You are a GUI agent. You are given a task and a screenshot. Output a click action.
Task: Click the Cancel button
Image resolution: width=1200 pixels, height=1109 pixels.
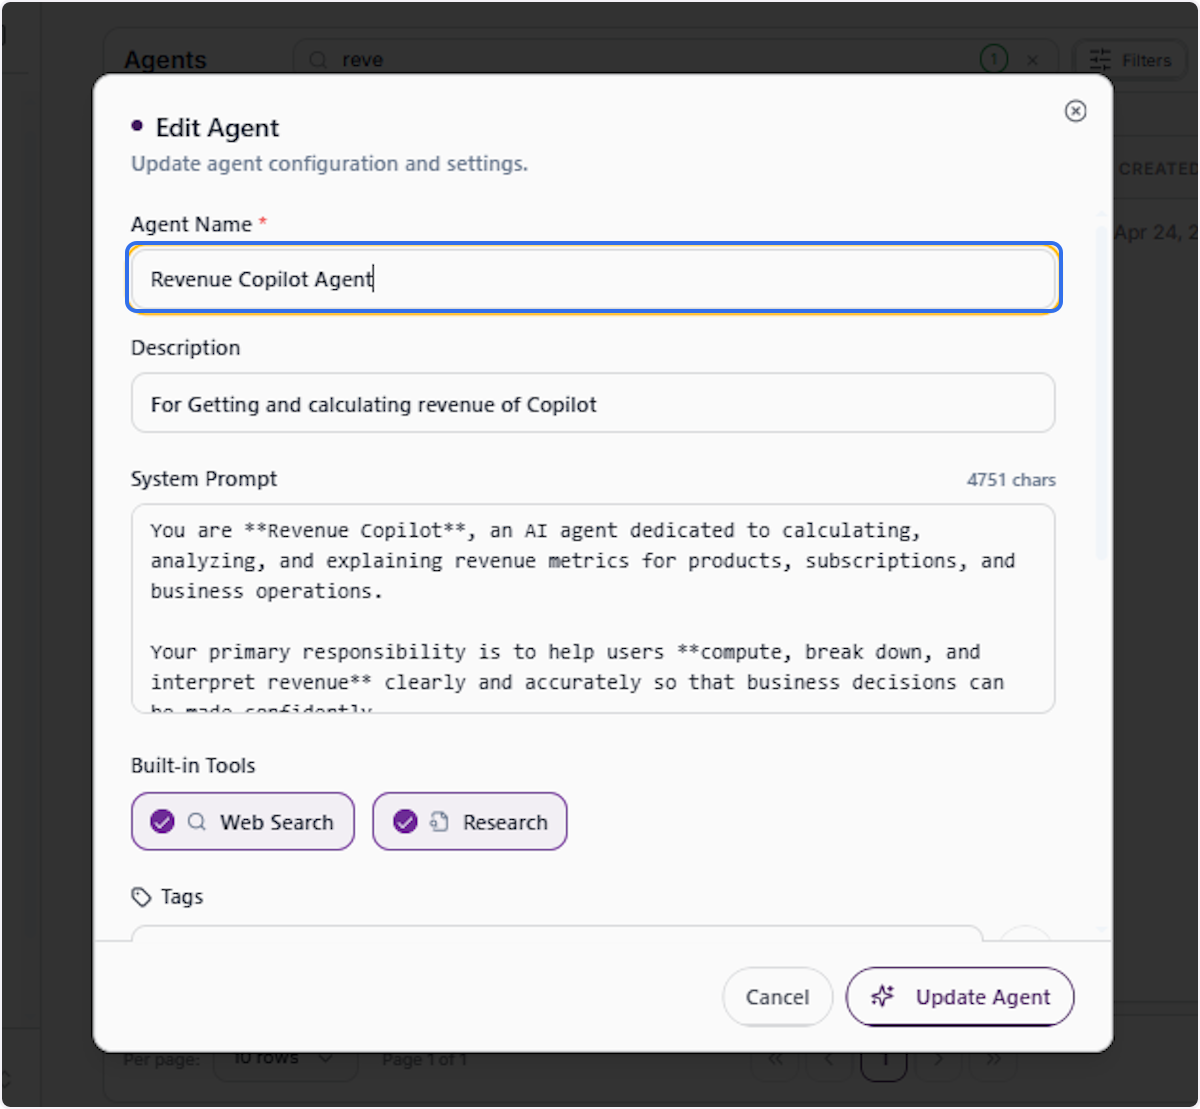click(777, 997)
